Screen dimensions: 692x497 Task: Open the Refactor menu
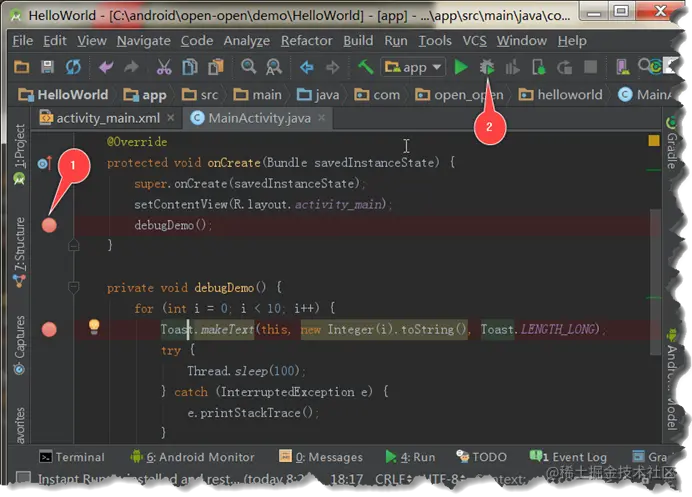point(307,41)
